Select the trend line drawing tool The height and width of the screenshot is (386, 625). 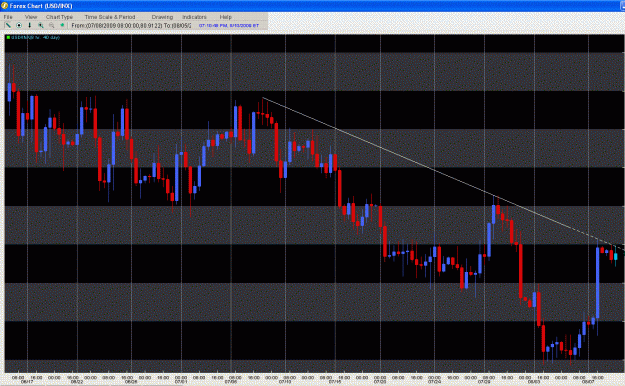pyautogui.click(x=8, y=25)
